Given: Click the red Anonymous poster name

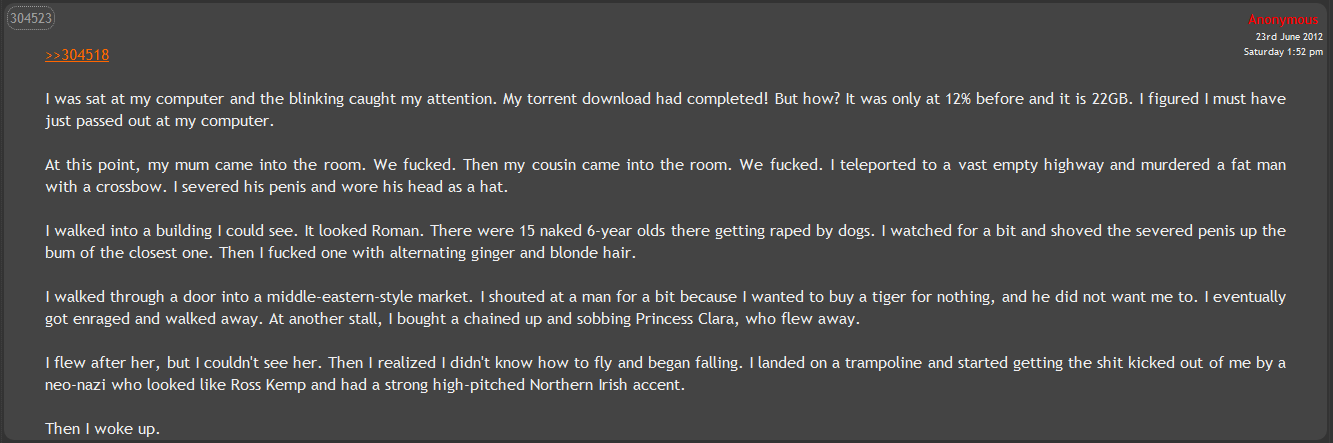Looking at the screenshot, I should pos(1286,20).
